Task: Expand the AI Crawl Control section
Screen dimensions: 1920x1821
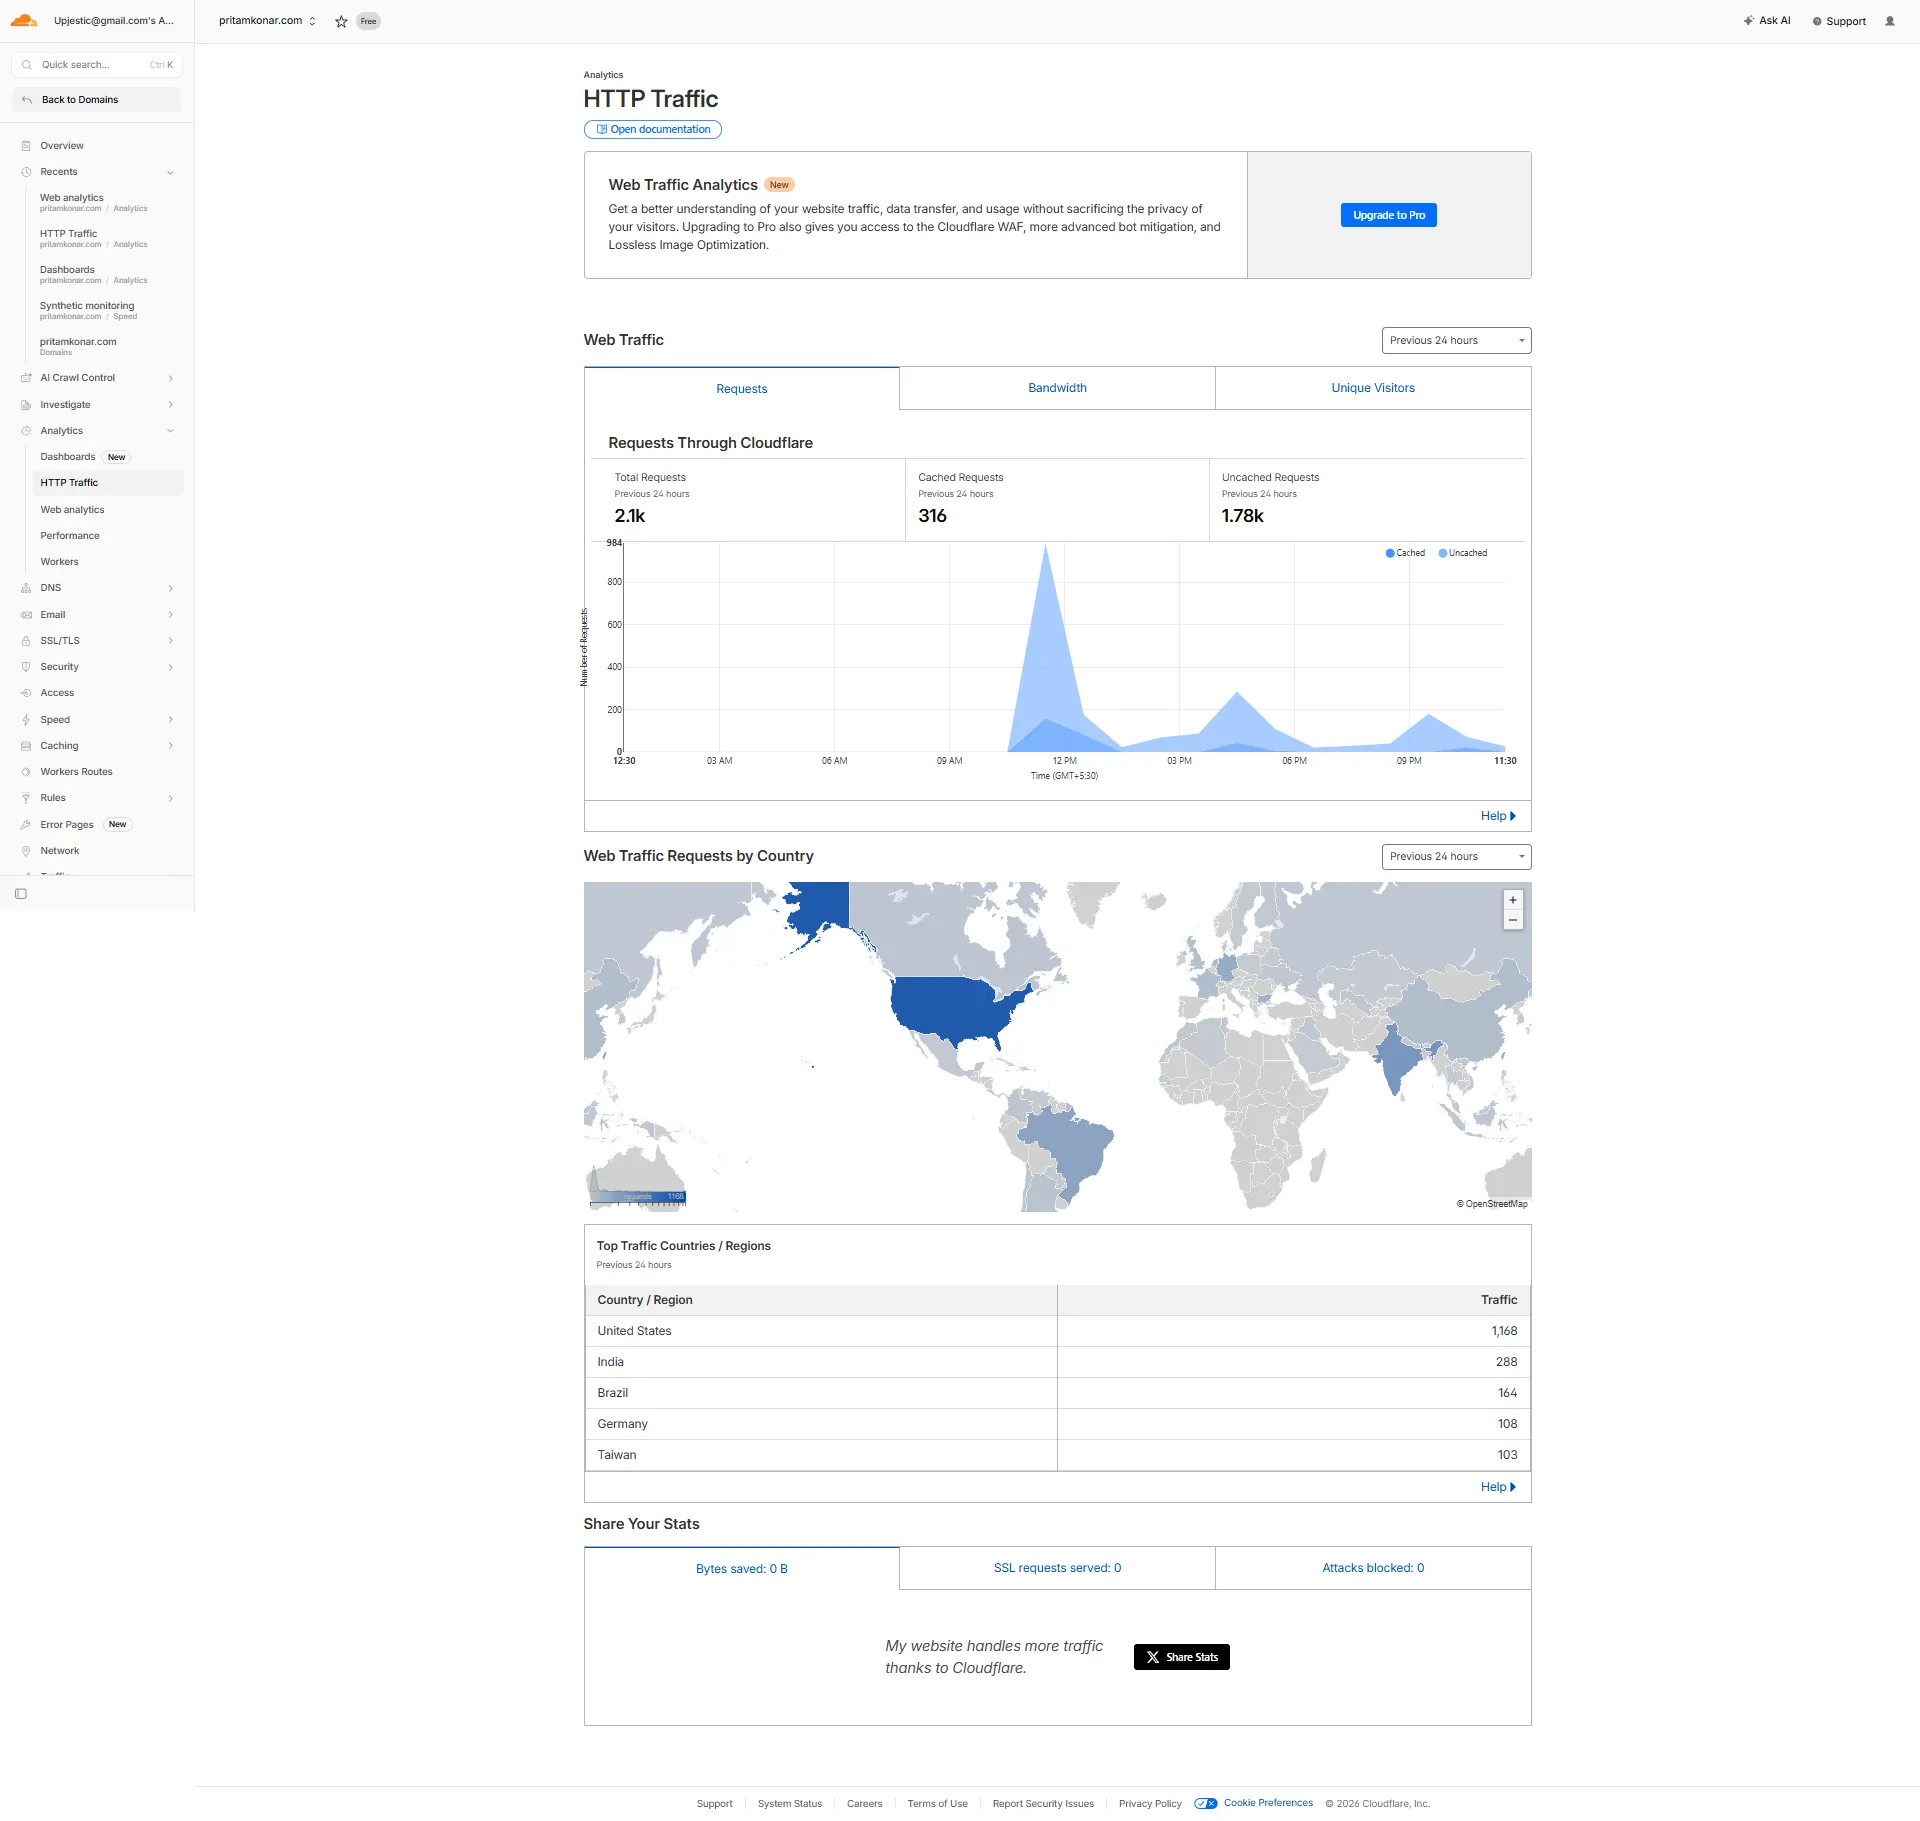Action: coord(171,378)
